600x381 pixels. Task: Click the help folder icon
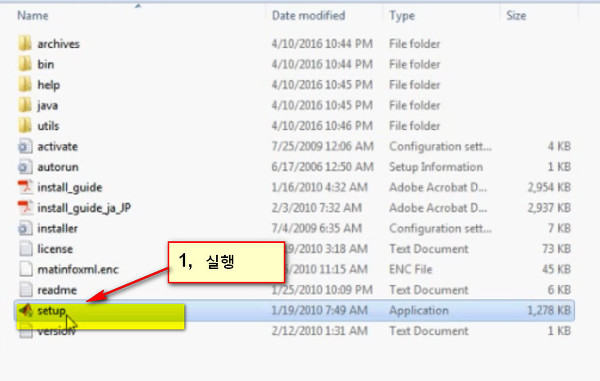[x=25, y=85]
